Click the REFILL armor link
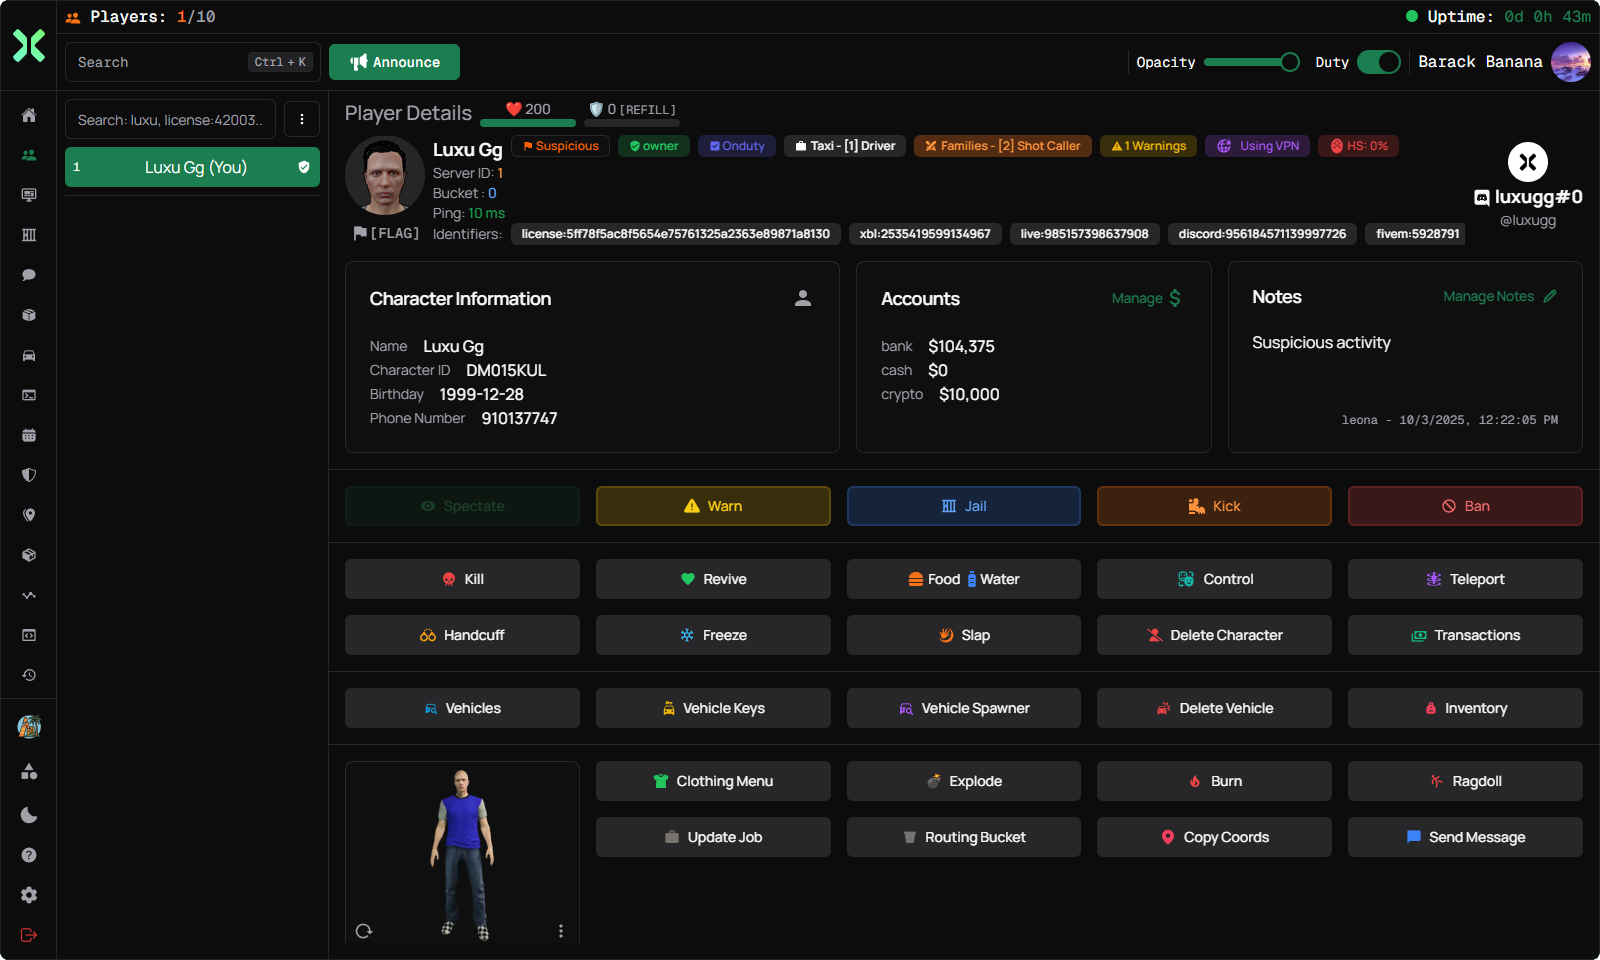The image size is (1600, 960). click(x=648, y=110)
